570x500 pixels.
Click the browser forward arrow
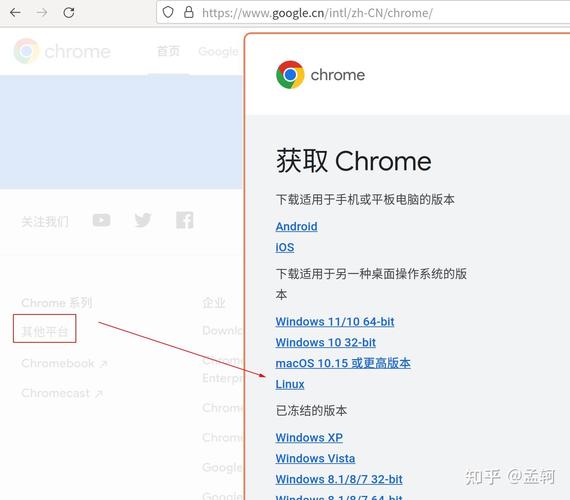[x=42, y=13]
